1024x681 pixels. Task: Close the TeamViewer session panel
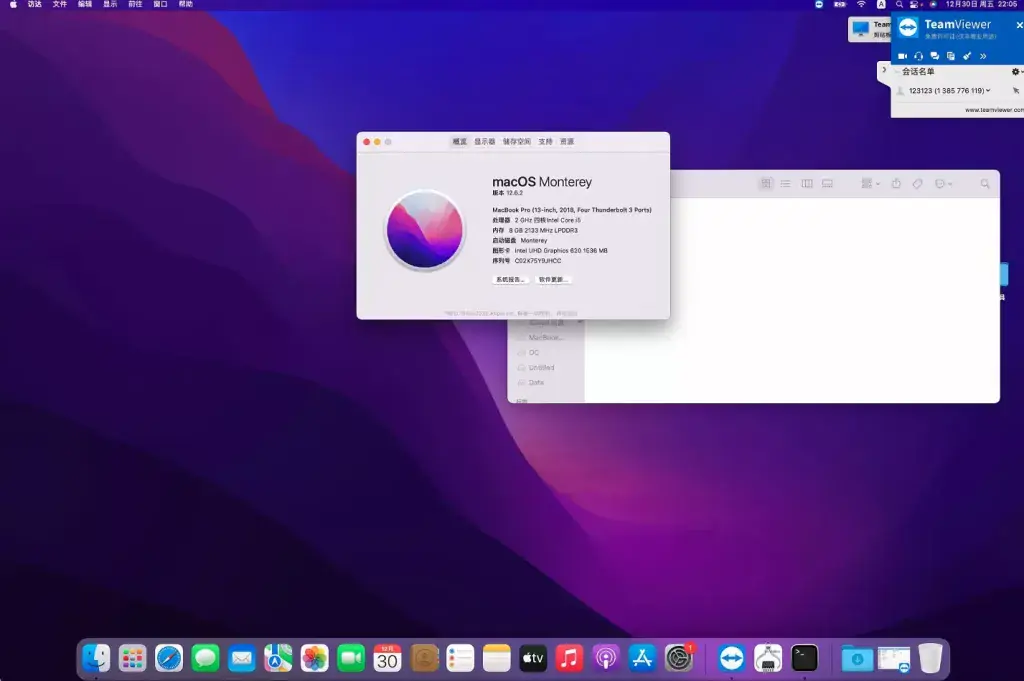click(1019, 25)
